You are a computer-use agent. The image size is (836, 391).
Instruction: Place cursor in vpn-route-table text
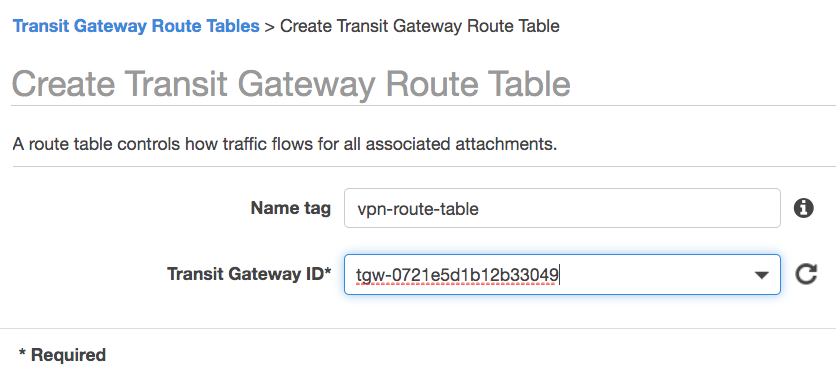pyautogui.click(x=417, y=209)
